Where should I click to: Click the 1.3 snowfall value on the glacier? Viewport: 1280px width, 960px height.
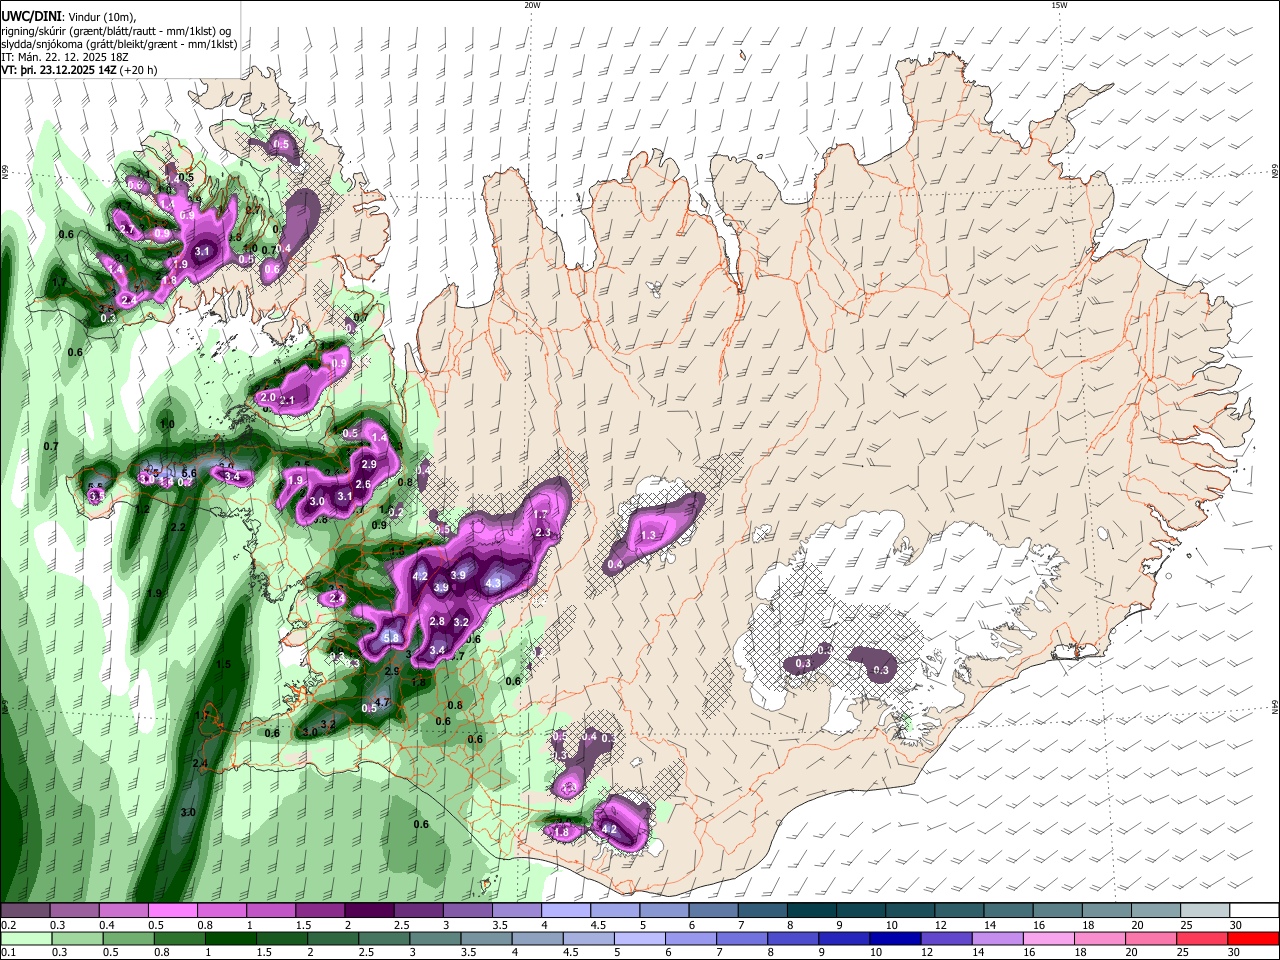[648, 536]
